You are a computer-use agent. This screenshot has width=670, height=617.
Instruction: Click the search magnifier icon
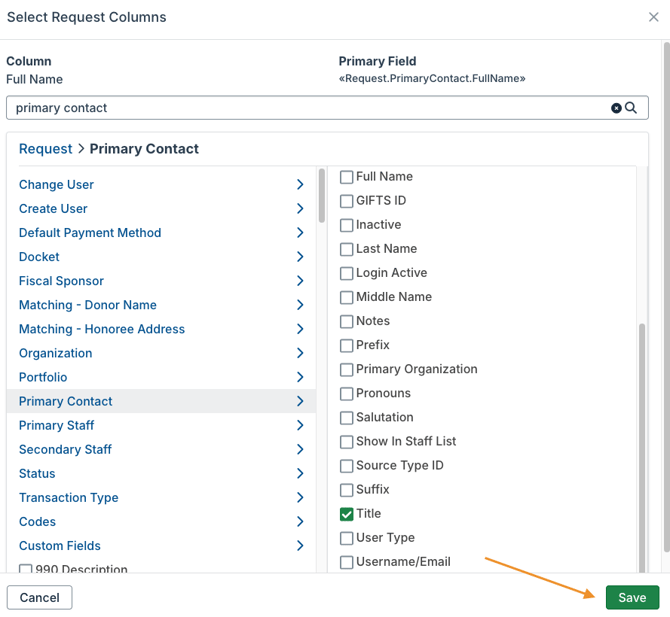click(x=631, y=108)
